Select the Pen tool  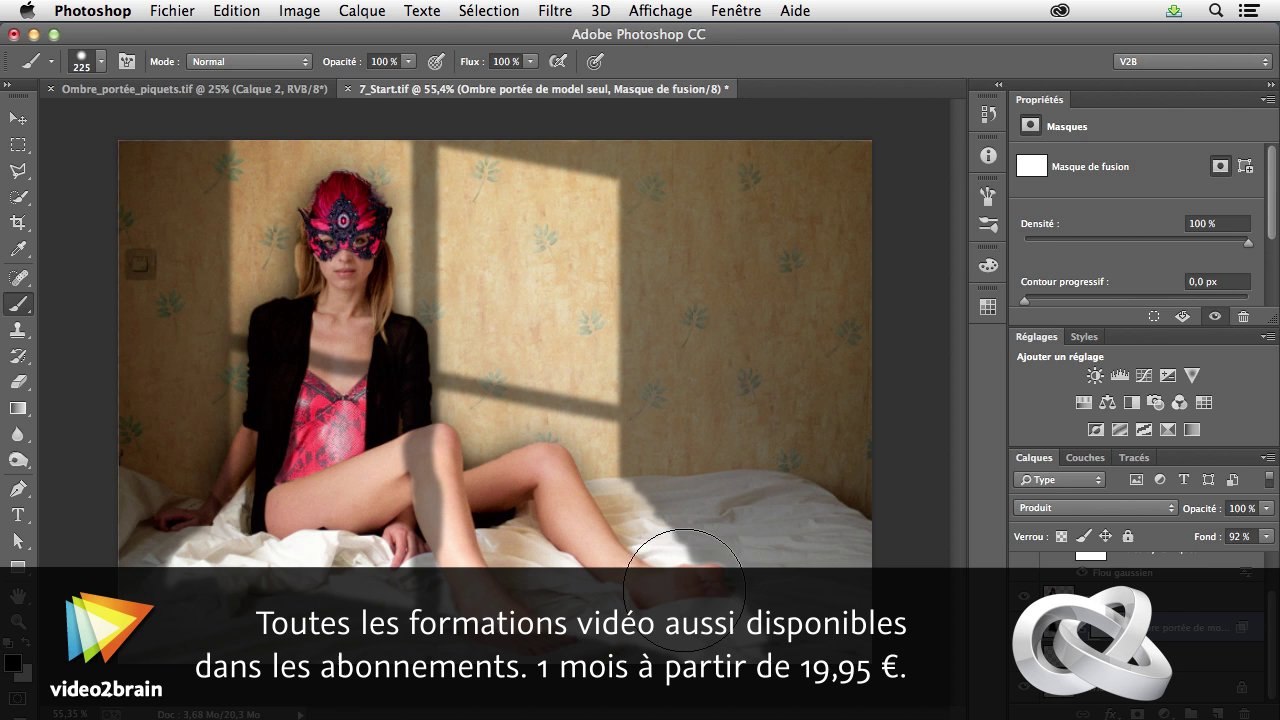[18, 489]
